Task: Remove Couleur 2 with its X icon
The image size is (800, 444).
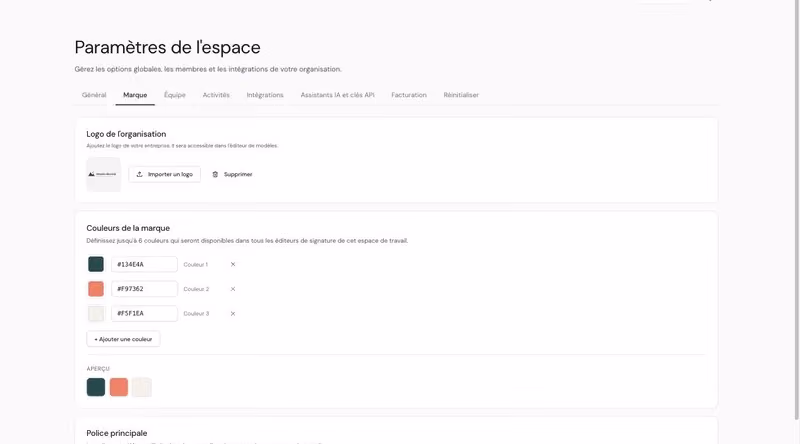Action: pos(233,289)
